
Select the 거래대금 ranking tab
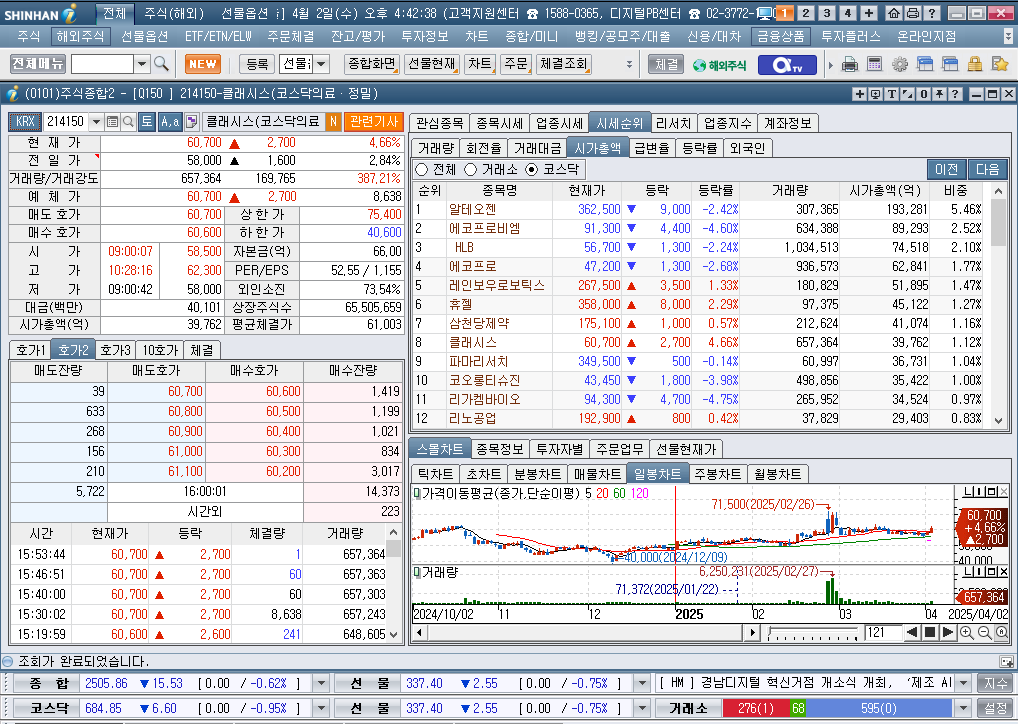click(538, 149)
